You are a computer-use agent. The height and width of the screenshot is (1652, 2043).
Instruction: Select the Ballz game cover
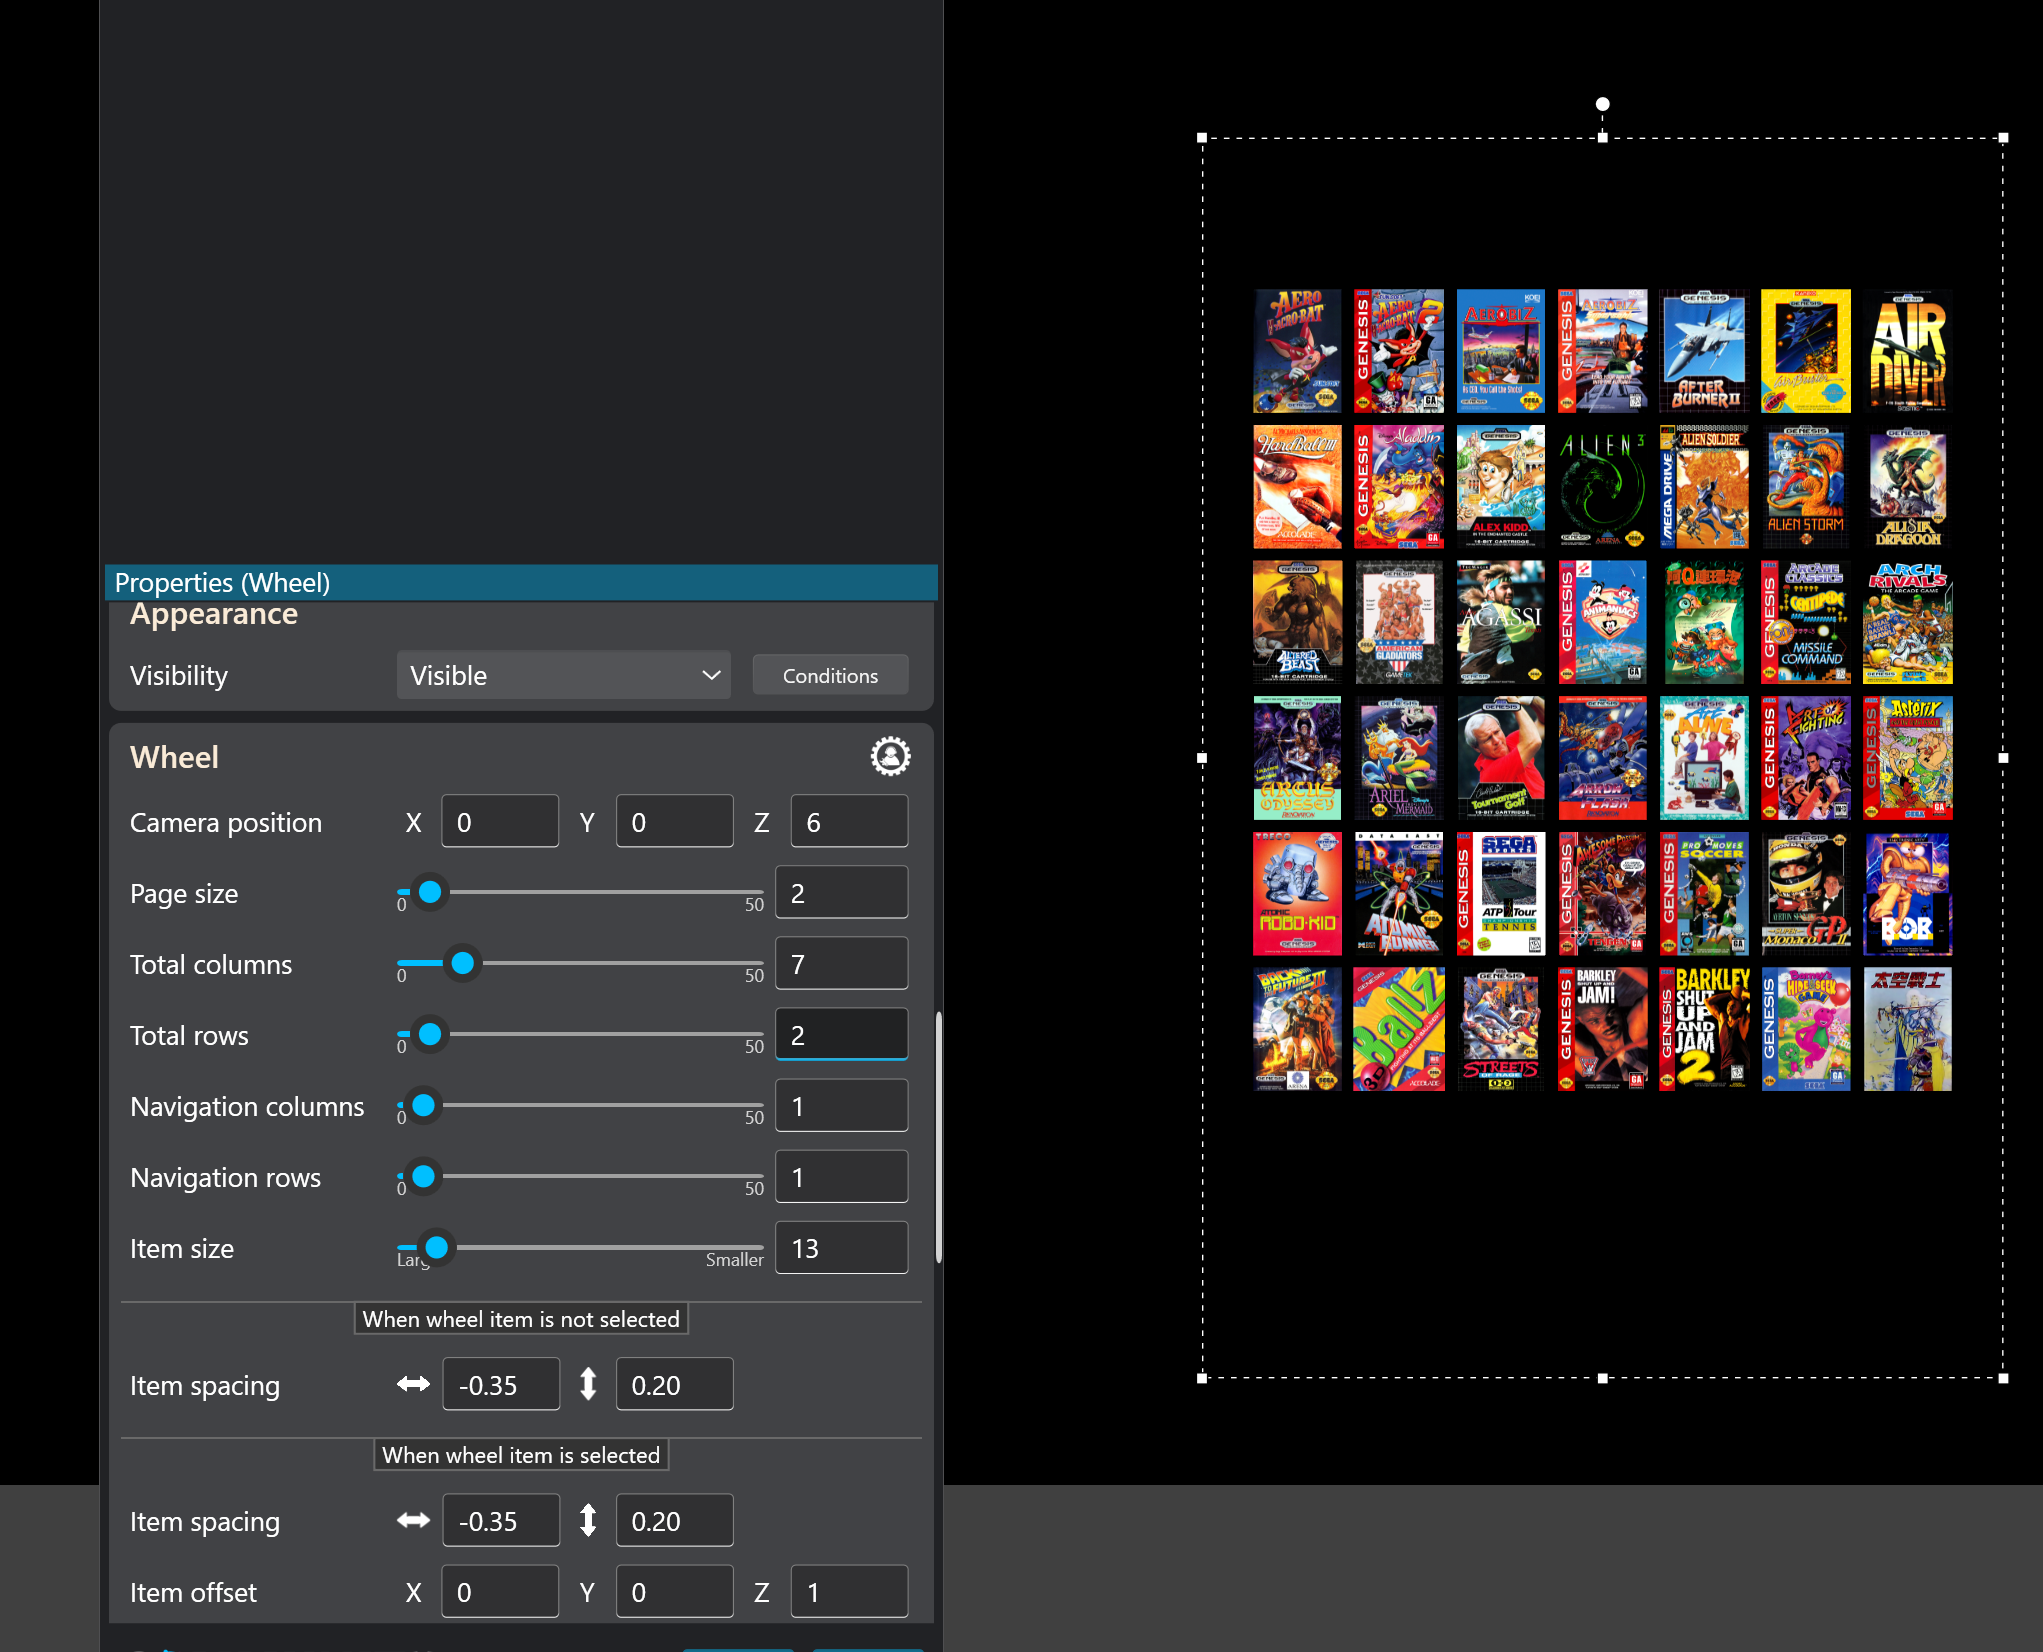point(1399,1029)
